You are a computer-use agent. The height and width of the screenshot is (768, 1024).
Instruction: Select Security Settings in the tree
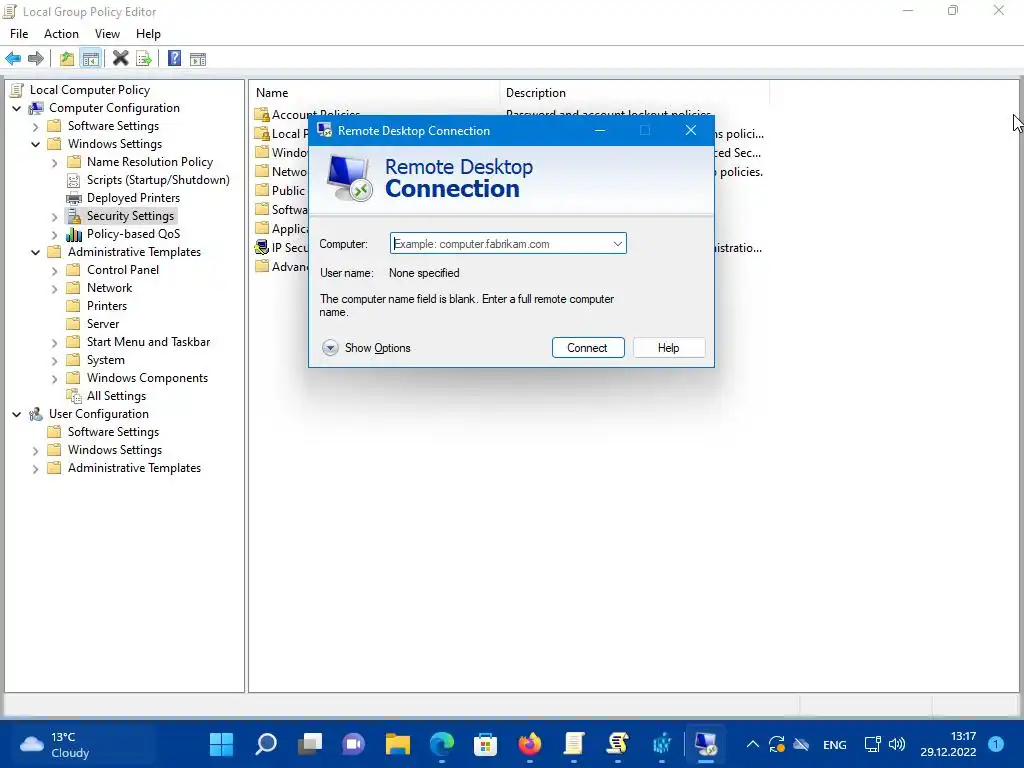pos(130,216)
